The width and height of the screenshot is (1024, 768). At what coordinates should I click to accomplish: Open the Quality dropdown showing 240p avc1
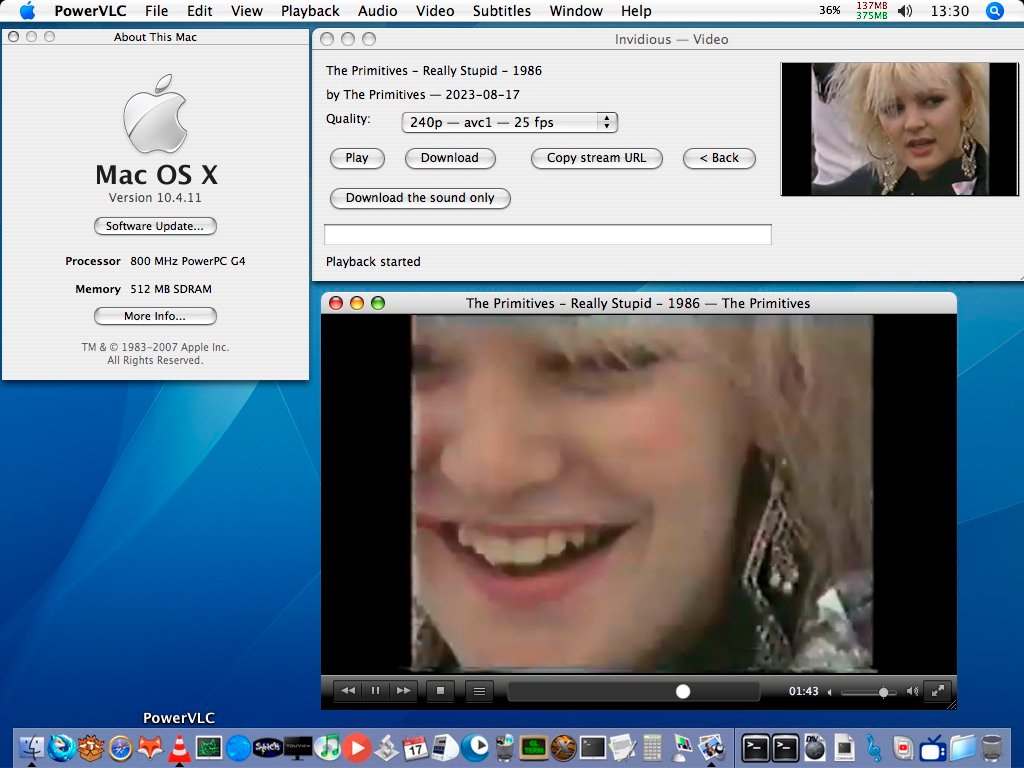(x=509, y=122)
